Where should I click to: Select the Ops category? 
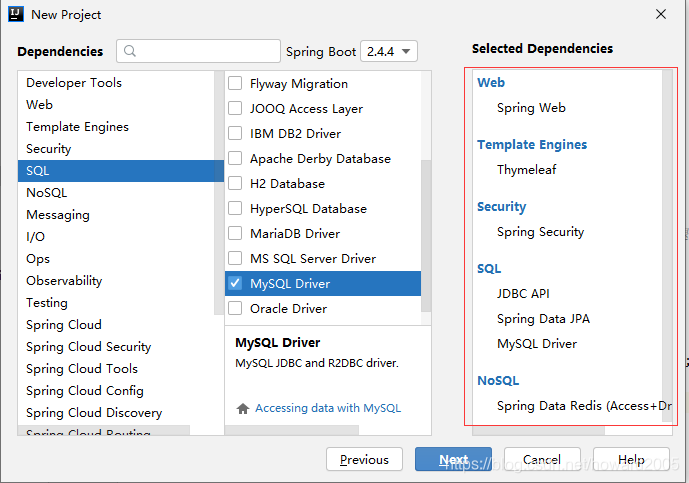pos(116,258)
